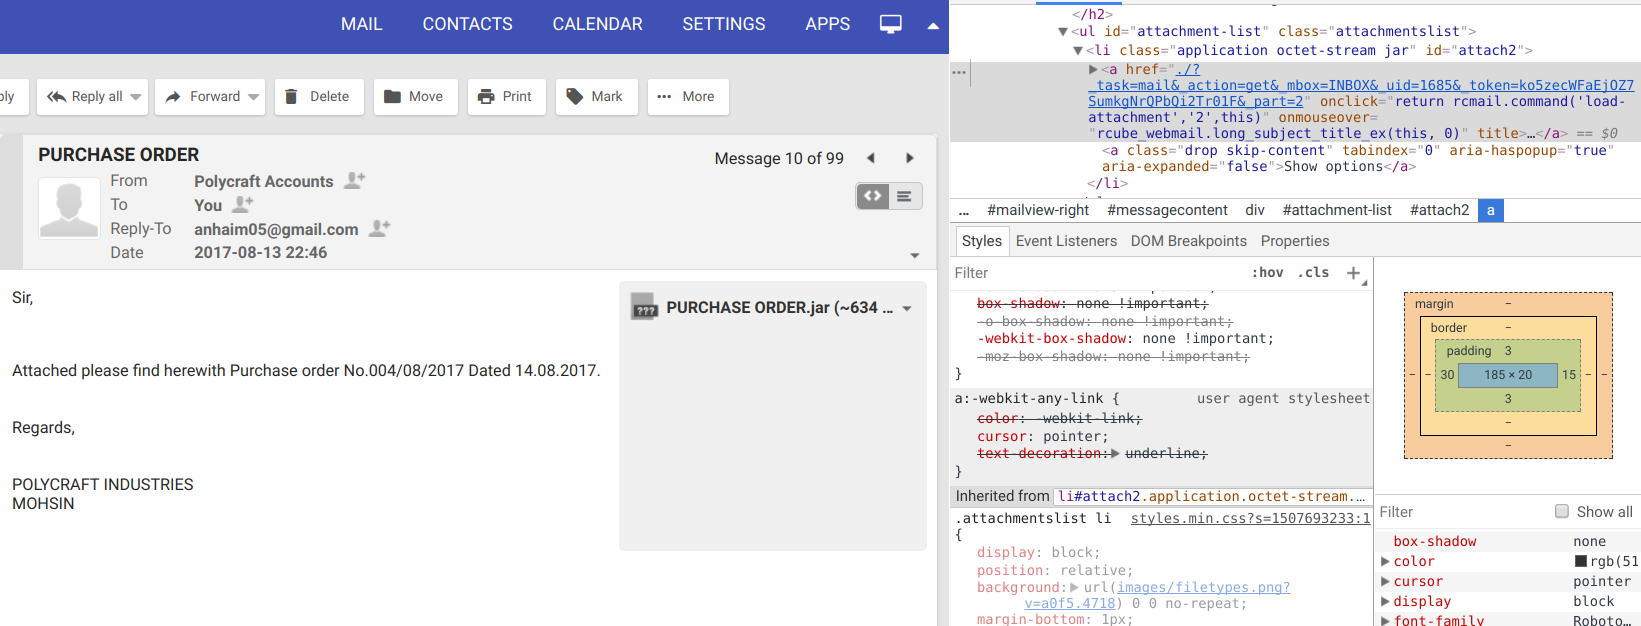This screenshot has height=626, width=1641.
Task: Add anhaim05@gmail.com to address book
Action: 379,229
